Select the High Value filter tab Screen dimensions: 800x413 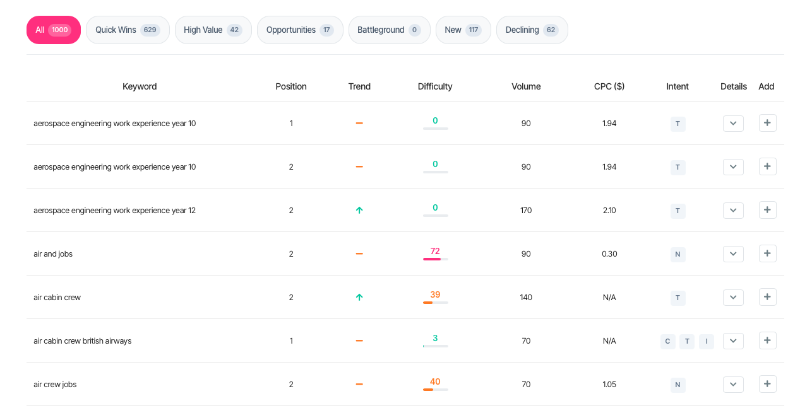click(x=213, y=30)
